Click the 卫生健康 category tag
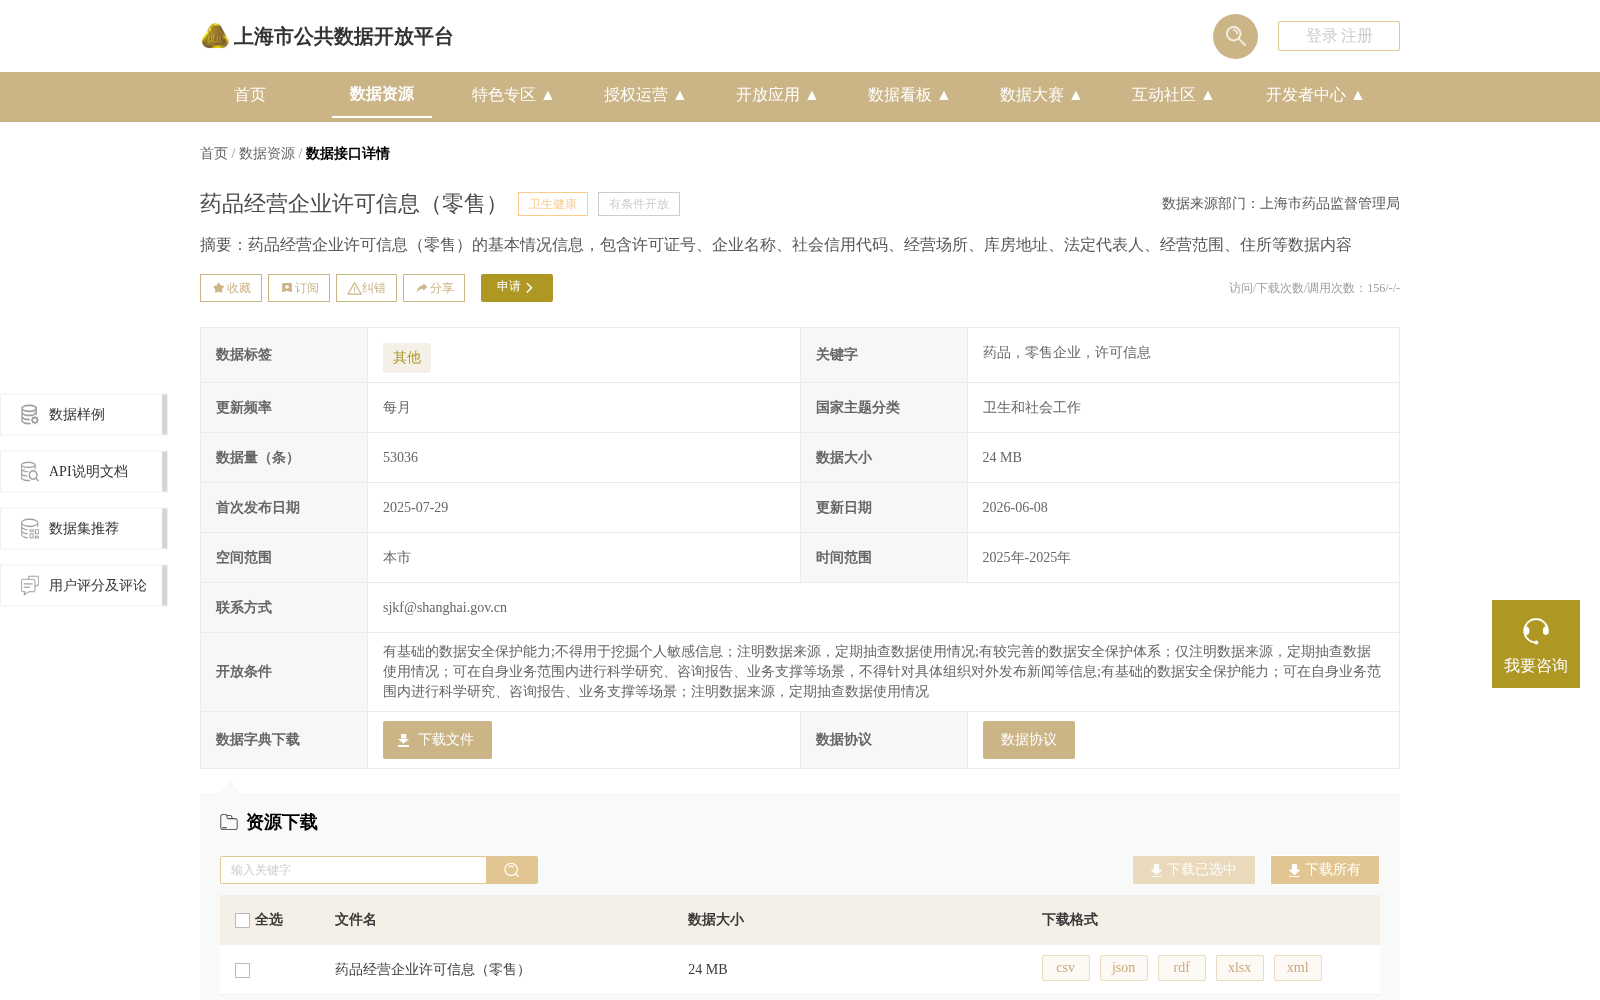The image size is (1600, 1000). [553, 204]
